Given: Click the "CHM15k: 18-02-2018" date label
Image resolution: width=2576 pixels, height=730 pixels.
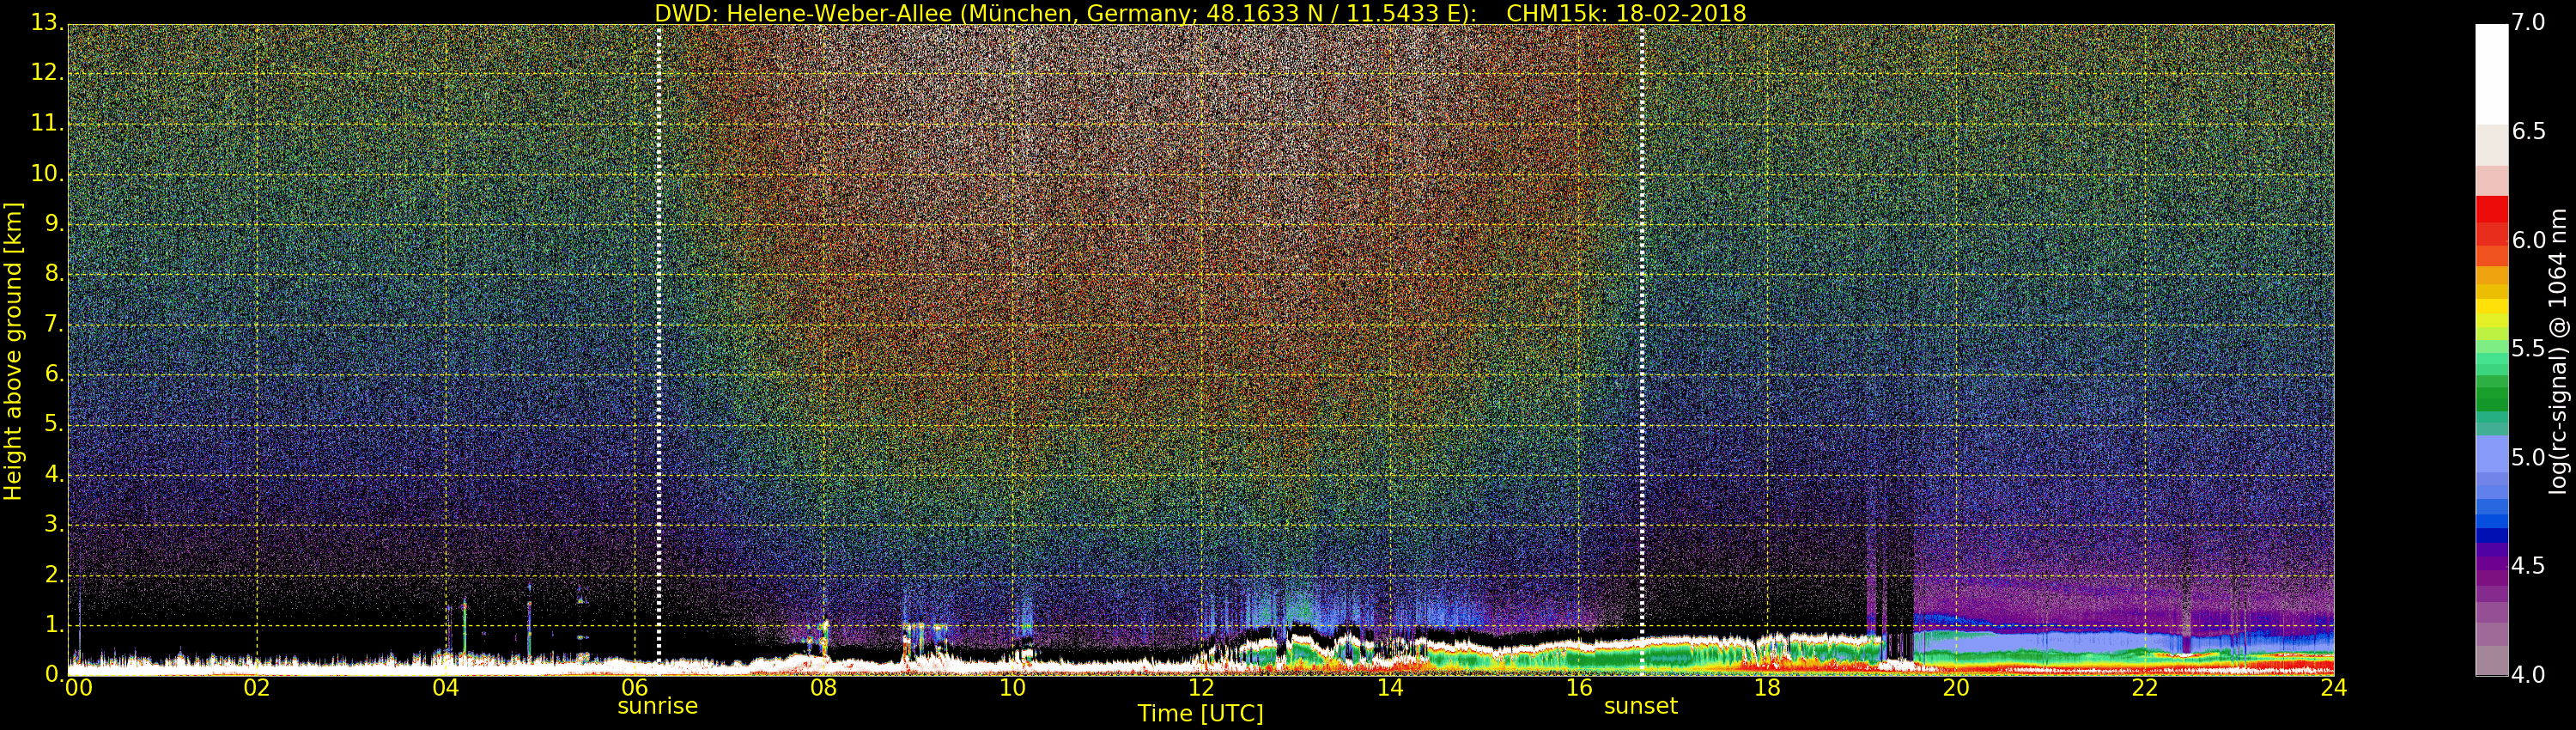Looking at the screenshot, I should point(1626,13).
